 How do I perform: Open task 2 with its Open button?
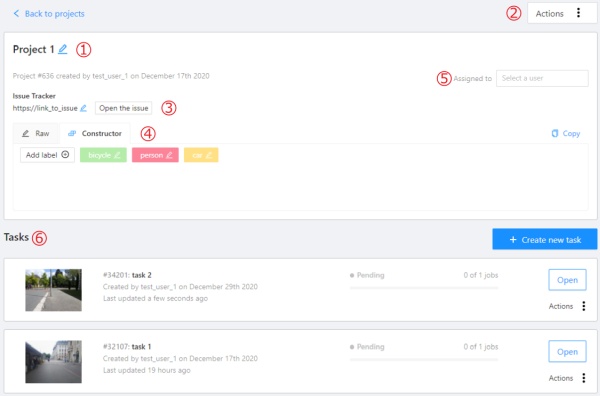pyautogui.click(x=567, y=280)
